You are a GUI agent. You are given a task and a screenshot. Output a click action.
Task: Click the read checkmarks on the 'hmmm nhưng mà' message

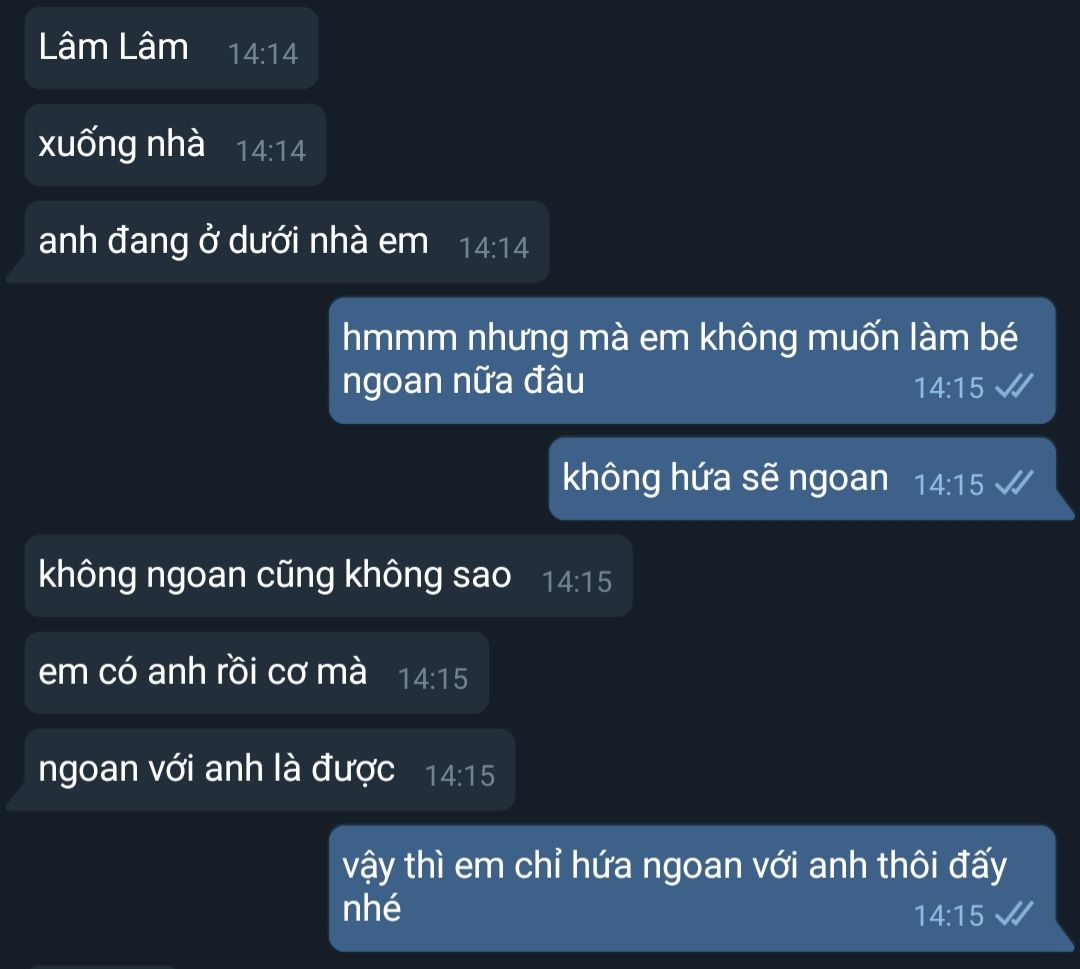tap(1015, 386)
